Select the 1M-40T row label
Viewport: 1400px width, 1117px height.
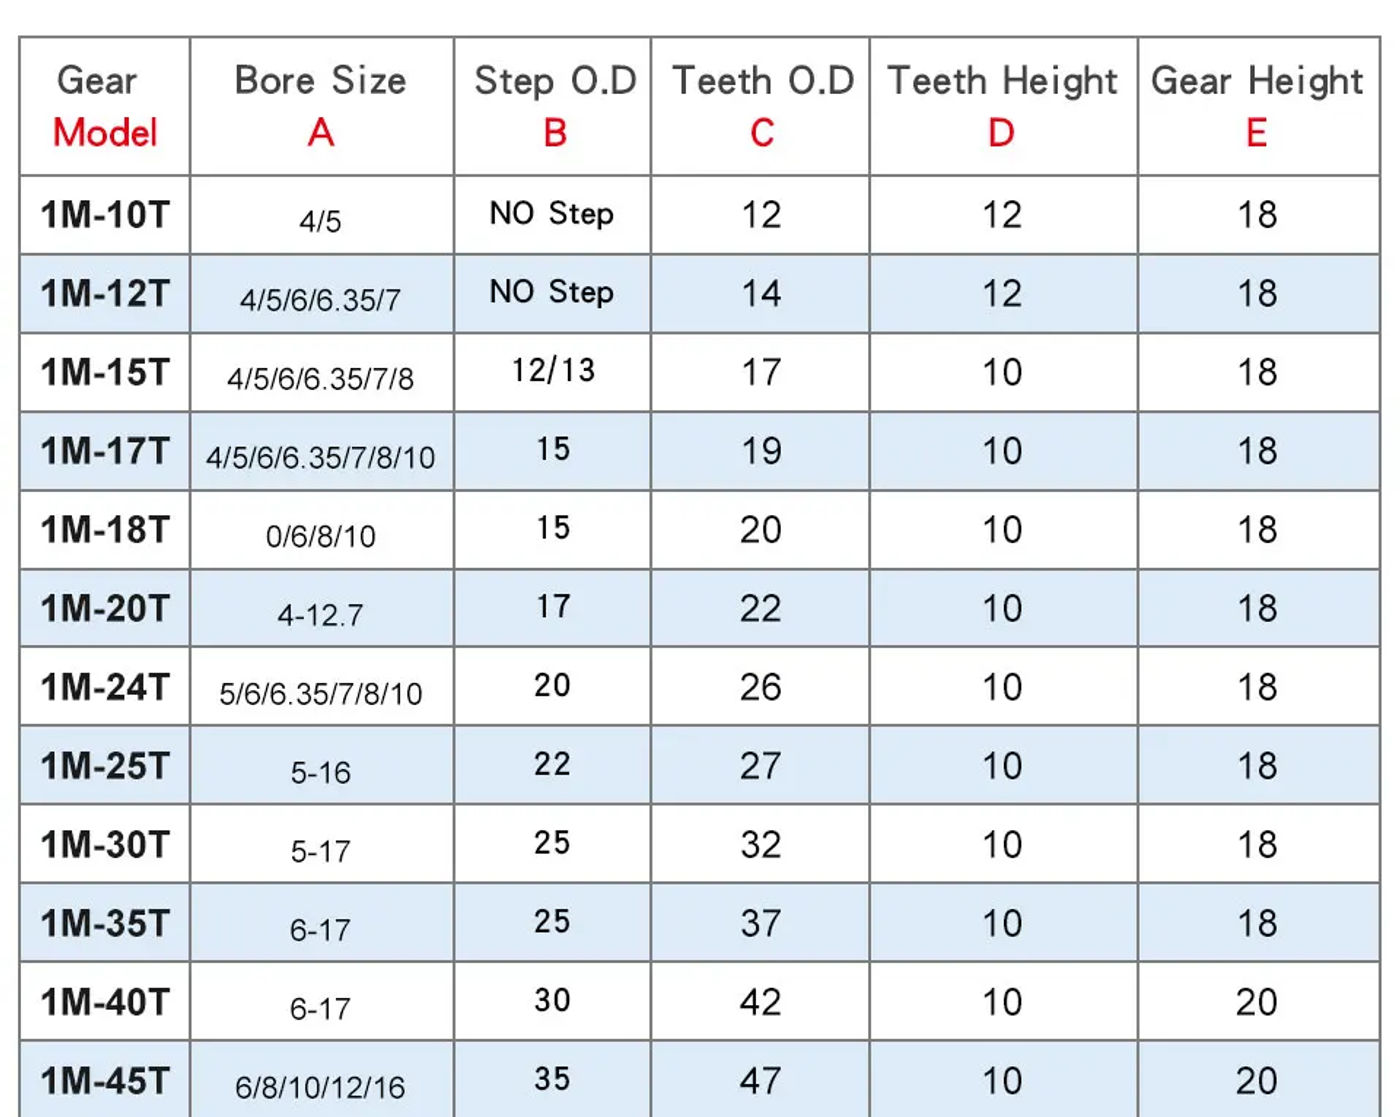click(x=105, y=1002)
